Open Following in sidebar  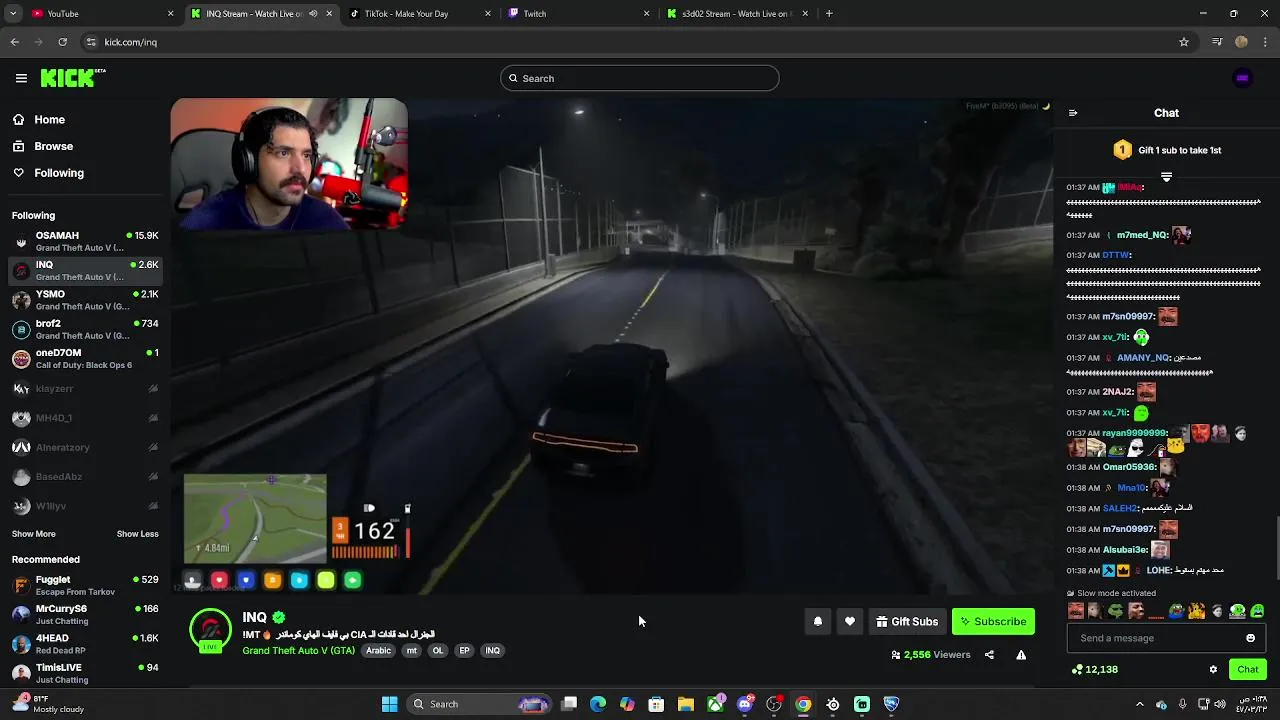(x=59, y=173)
